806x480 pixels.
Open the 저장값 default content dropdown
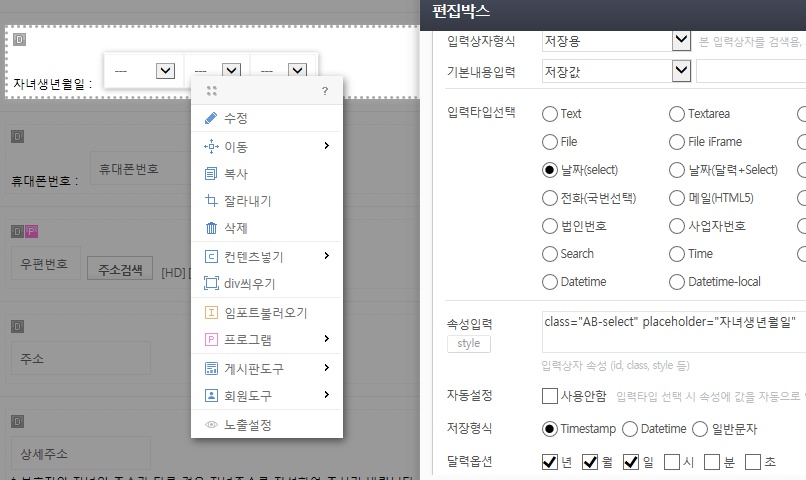(681, 71)
